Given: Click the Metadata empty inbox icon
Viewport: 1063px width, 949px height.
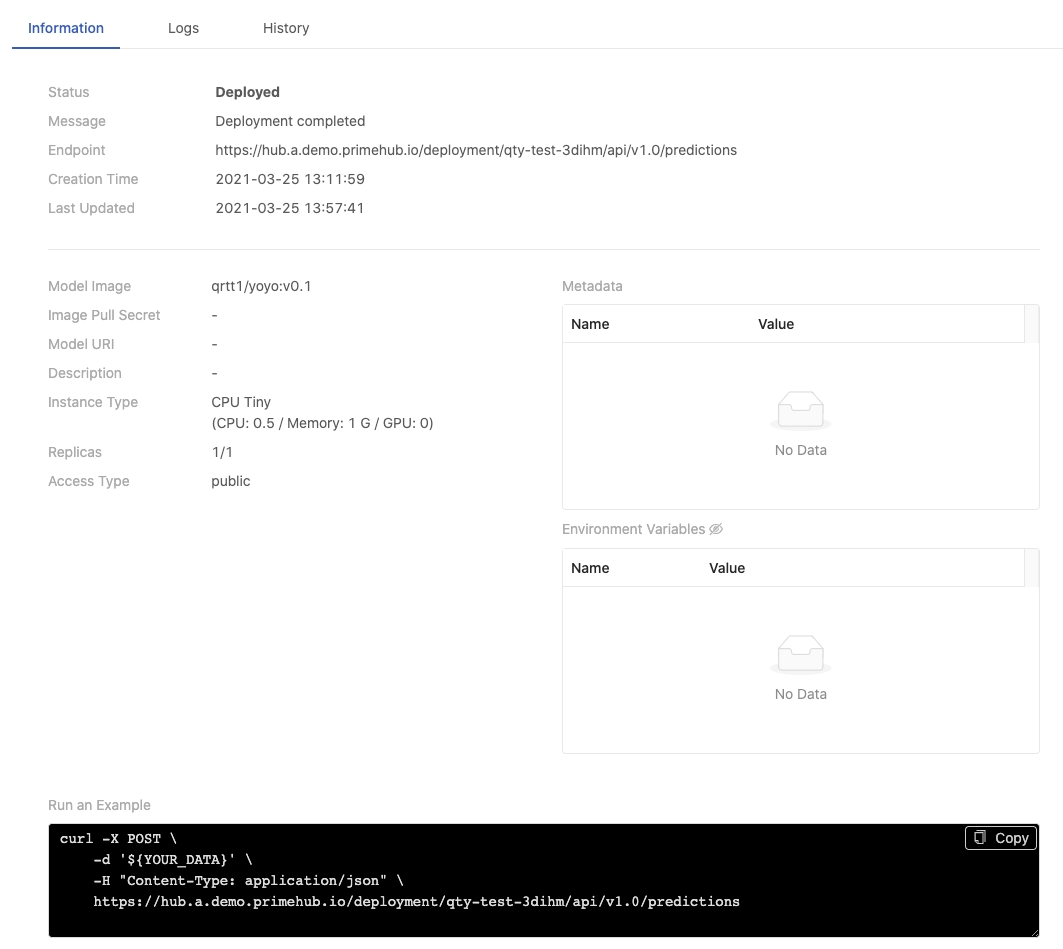Looking at the screenshot, I should coord(801,410).
